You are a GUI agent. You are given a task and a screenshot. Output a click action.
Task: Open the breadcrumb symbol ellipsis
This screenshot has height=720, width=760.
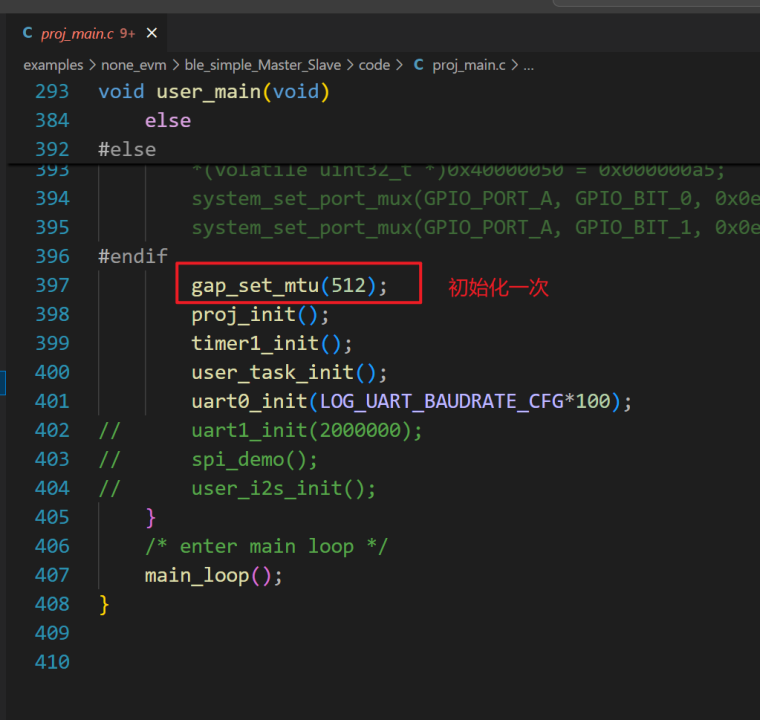pyautogui.click(x=528, y=64)
